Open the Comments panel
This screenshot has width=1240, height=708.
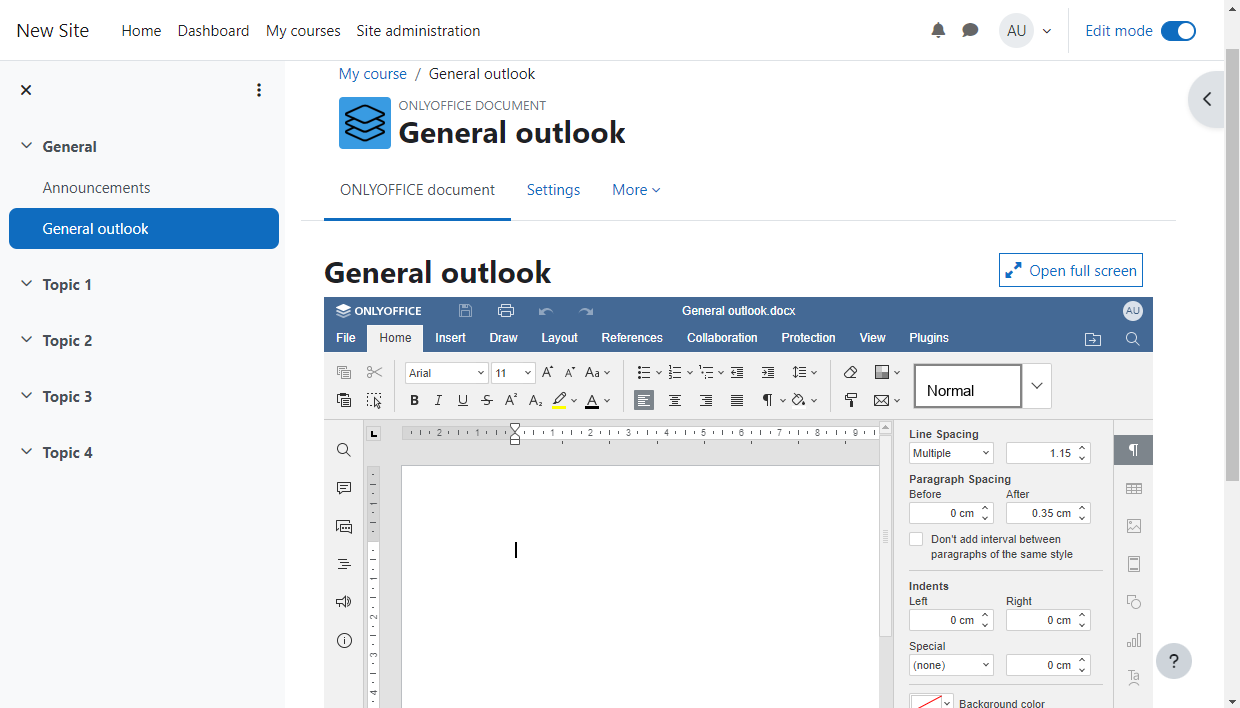point(344,488)
